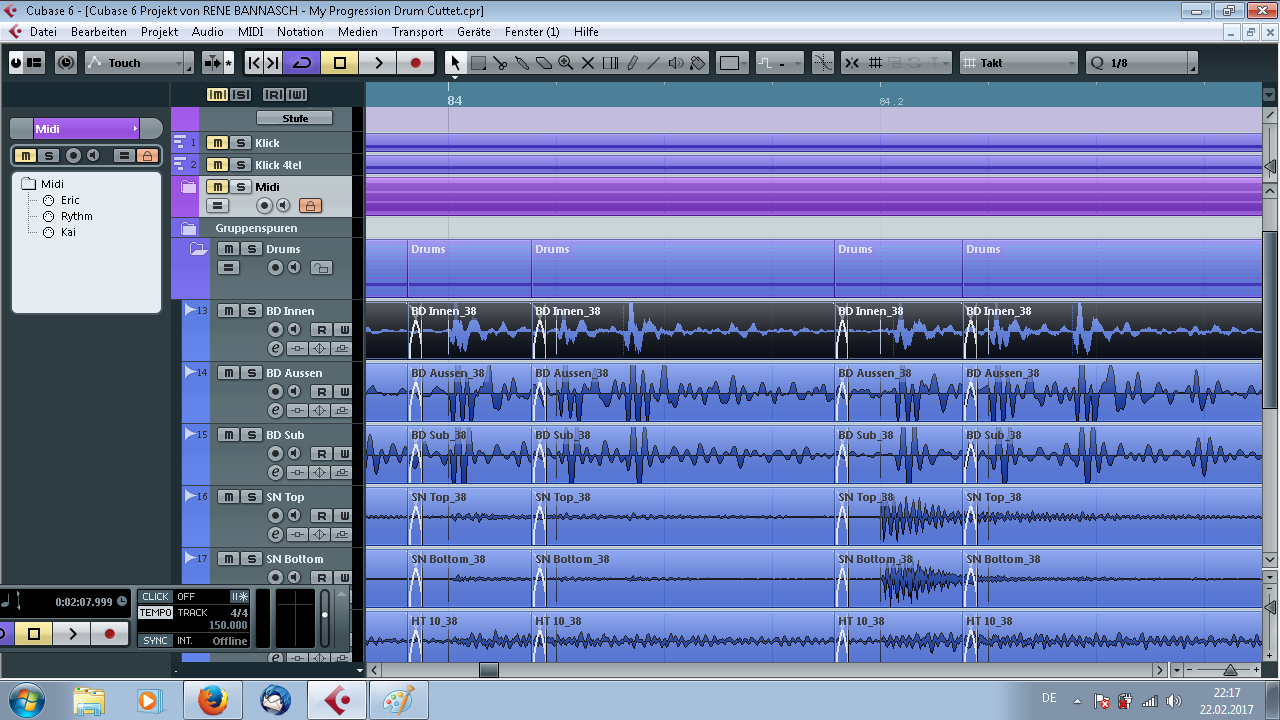This screenshot has width=1280, height=720.
Task: Solo the Klick 4tel track
Action: tap(240, 165)
